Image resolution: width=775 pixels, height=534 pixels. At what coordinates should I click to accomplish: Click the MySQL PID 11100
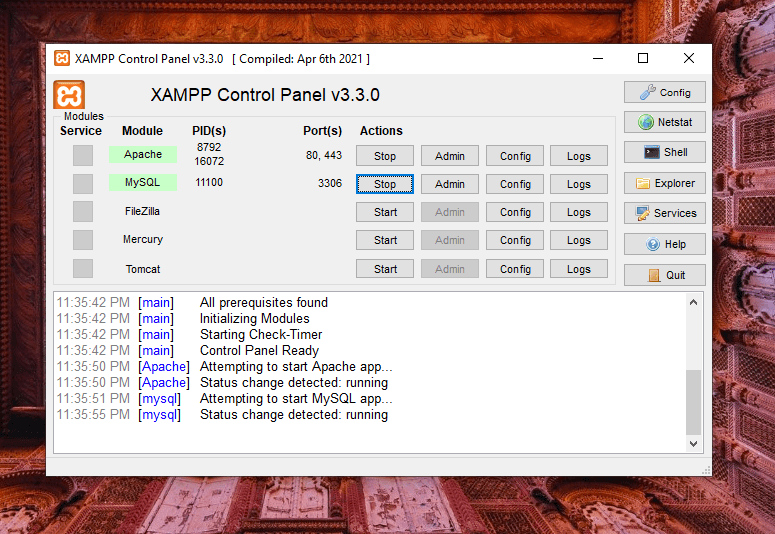point(209,182)
